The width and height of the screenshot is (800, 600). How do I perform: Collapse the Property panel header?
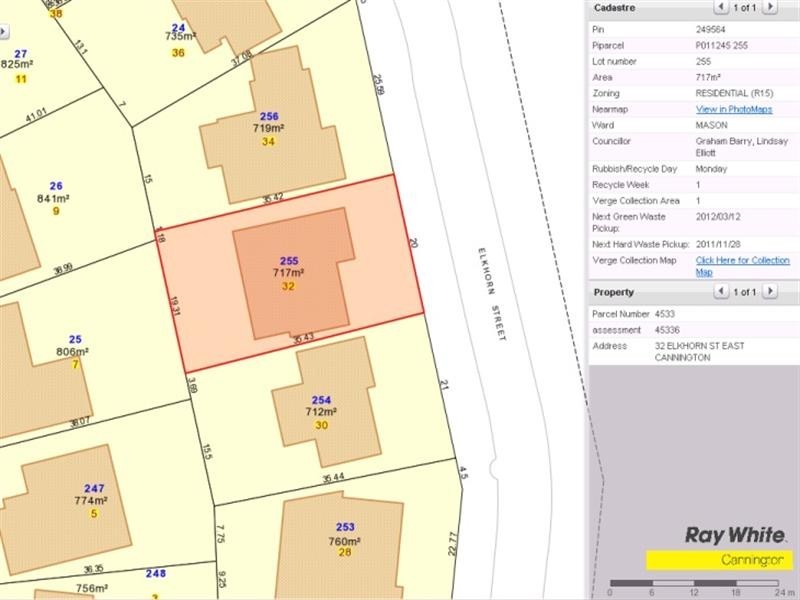click(x=614, y=292)
